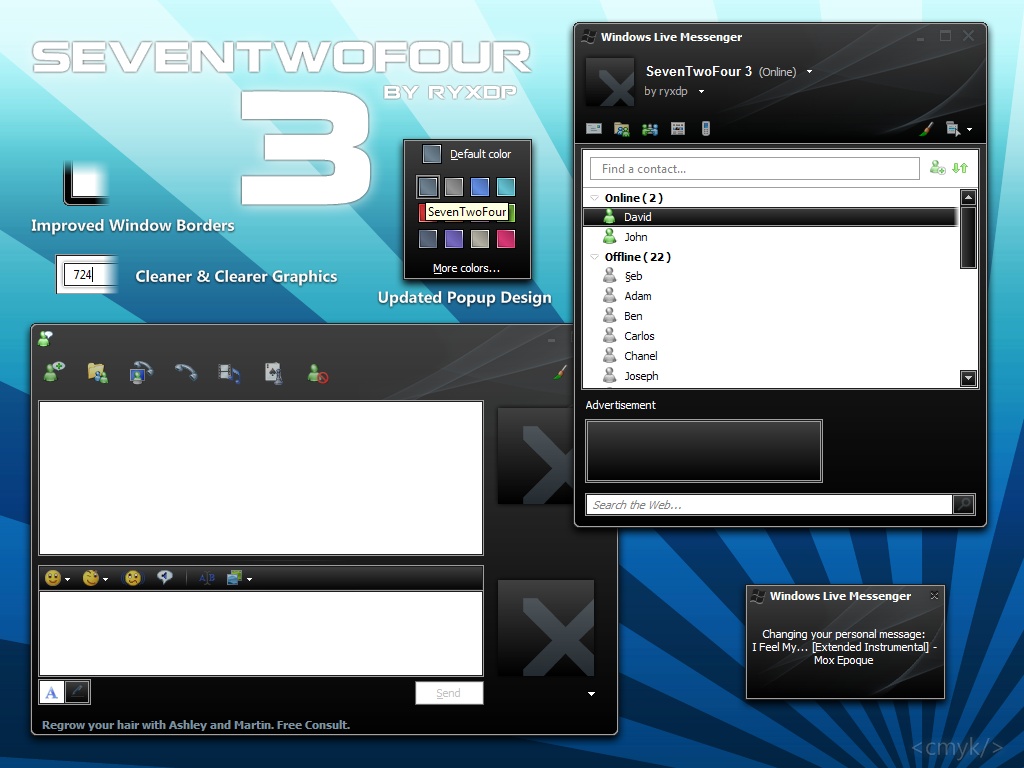Send a nudge with shaking face icon
This screenshot has width=1024, height=768.
[x=133, y=578]
